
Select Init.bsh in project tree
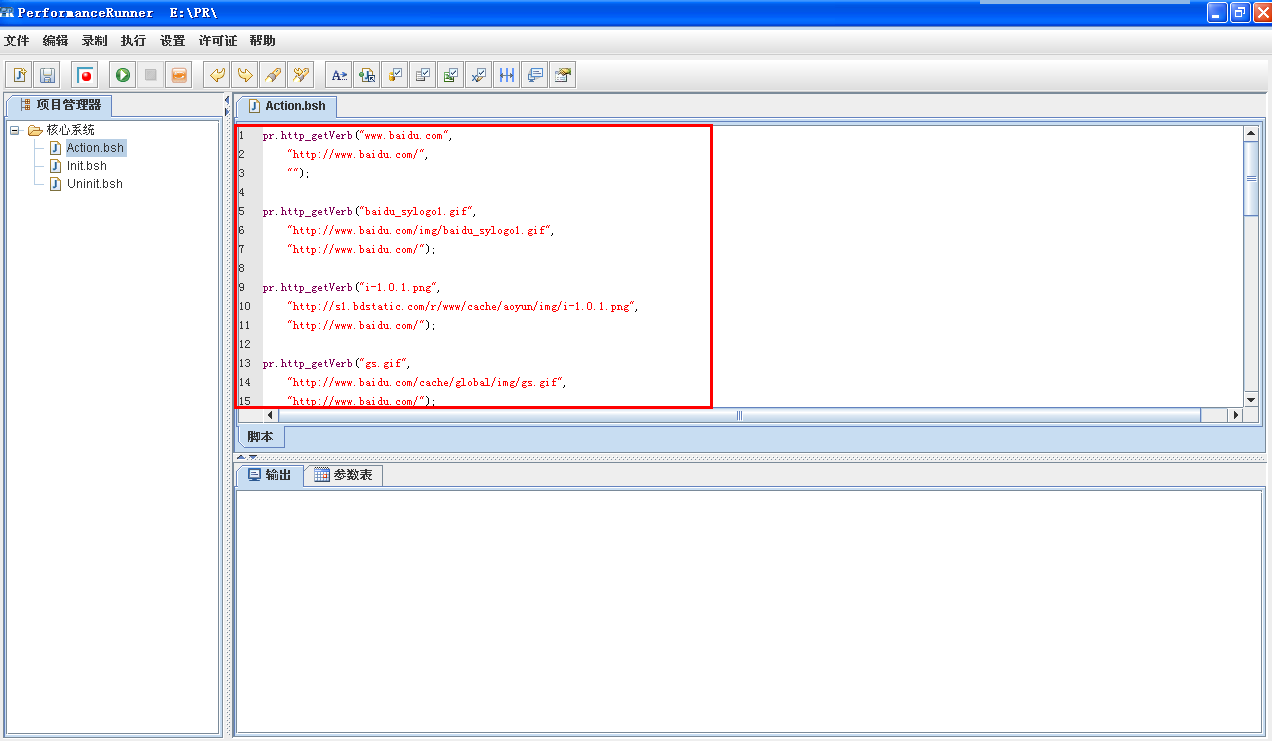click(86, 166)
